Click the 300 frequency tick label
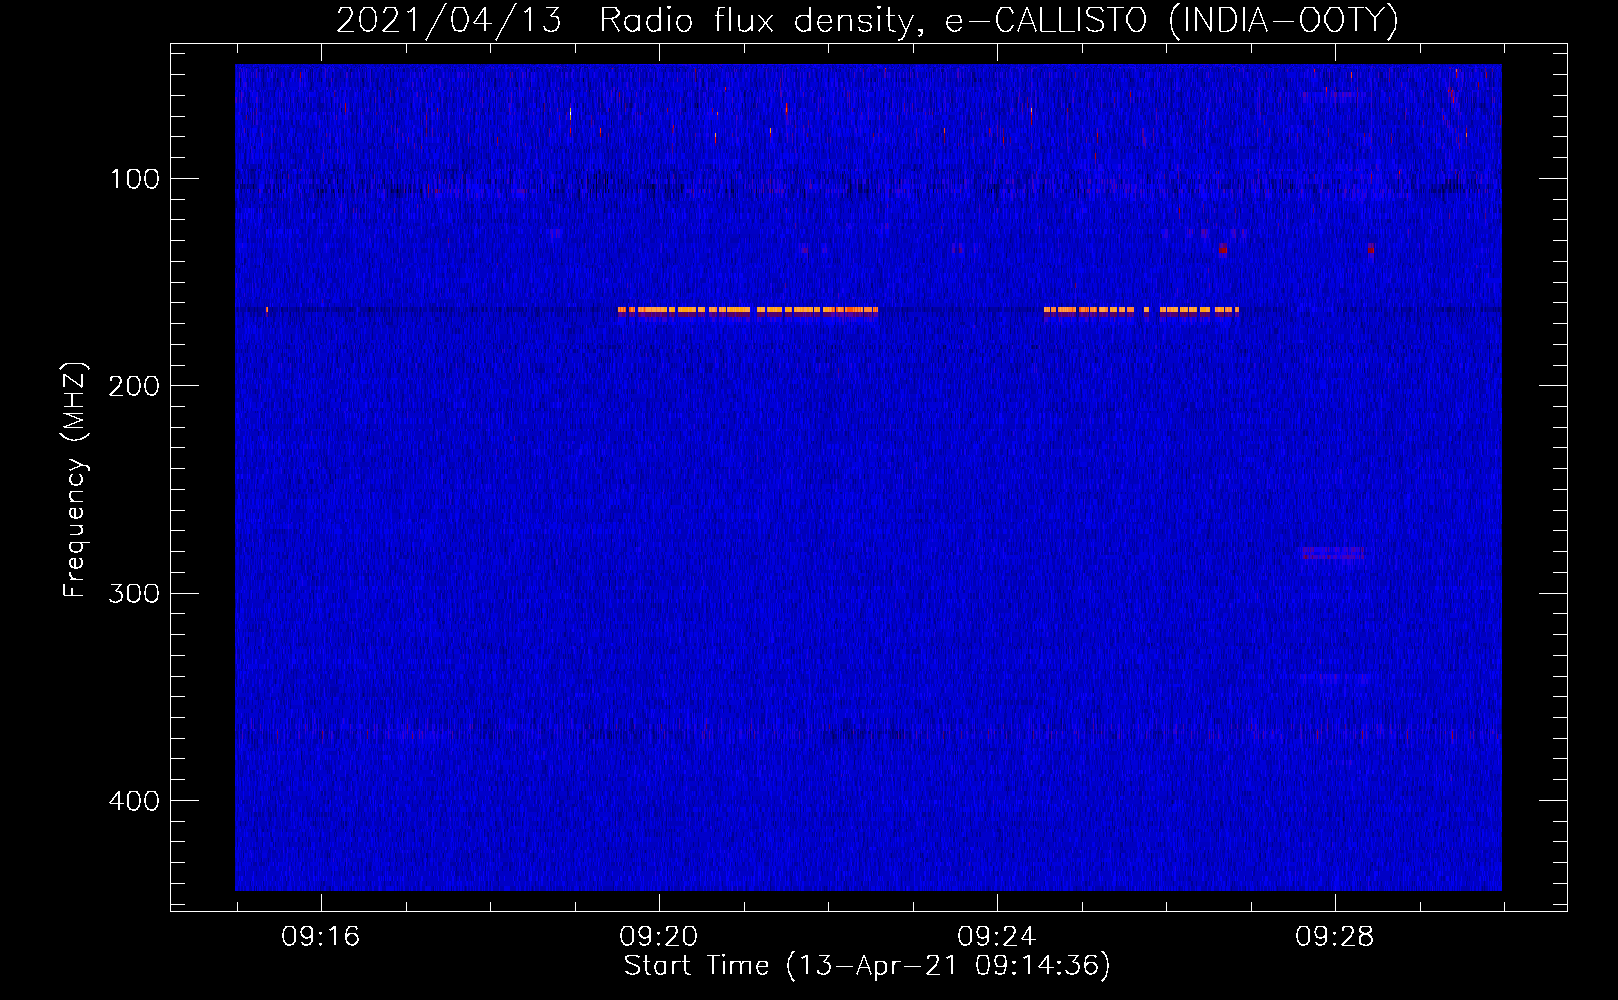This screenshot has height=1000, width=1618. click(134, 593)
